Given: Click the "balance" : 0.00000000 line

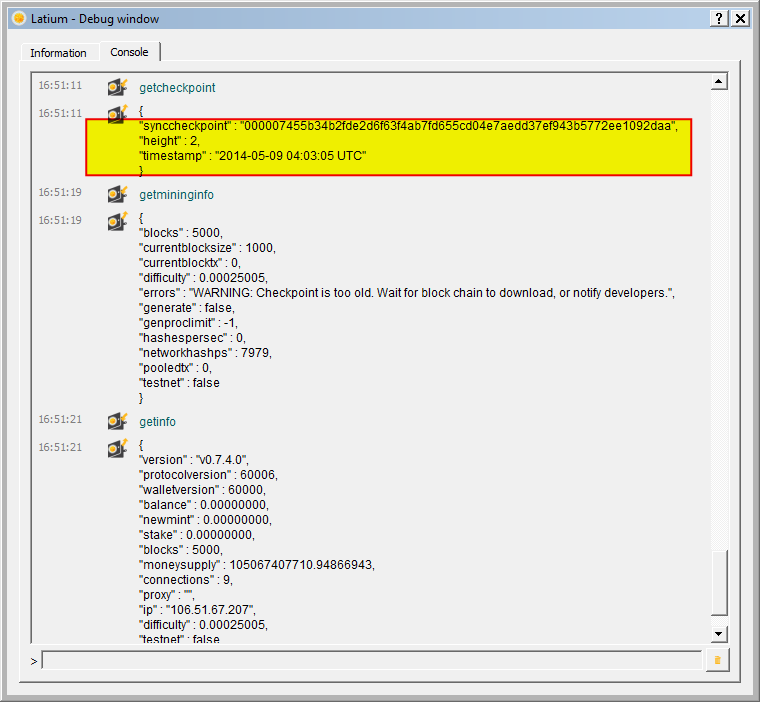Looking at the screenshot, I should pos(204,505).
